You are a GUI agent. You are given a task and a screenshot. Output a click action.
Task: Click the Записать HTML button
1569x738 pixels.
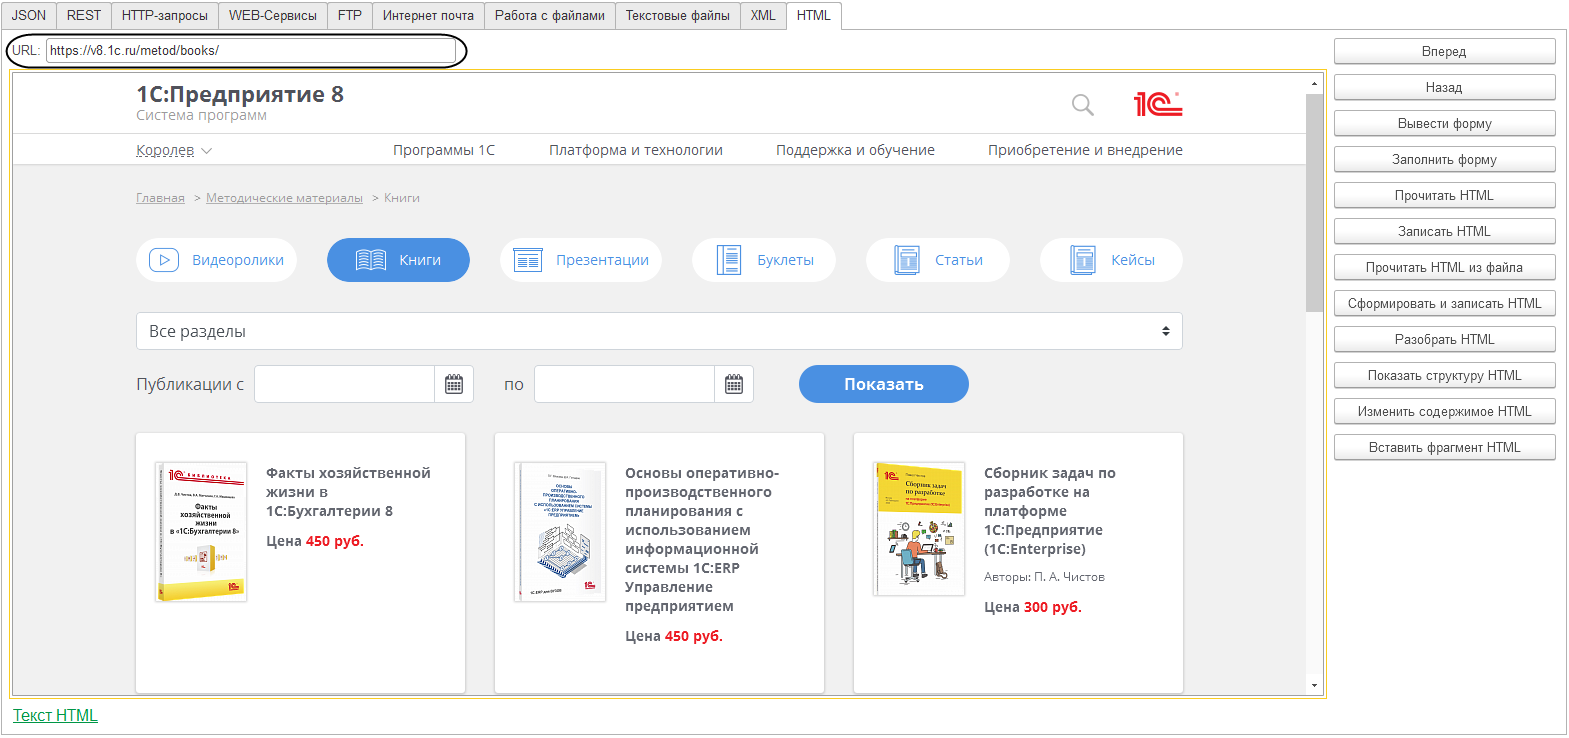pyautogui.click(x=1444, y=231)
